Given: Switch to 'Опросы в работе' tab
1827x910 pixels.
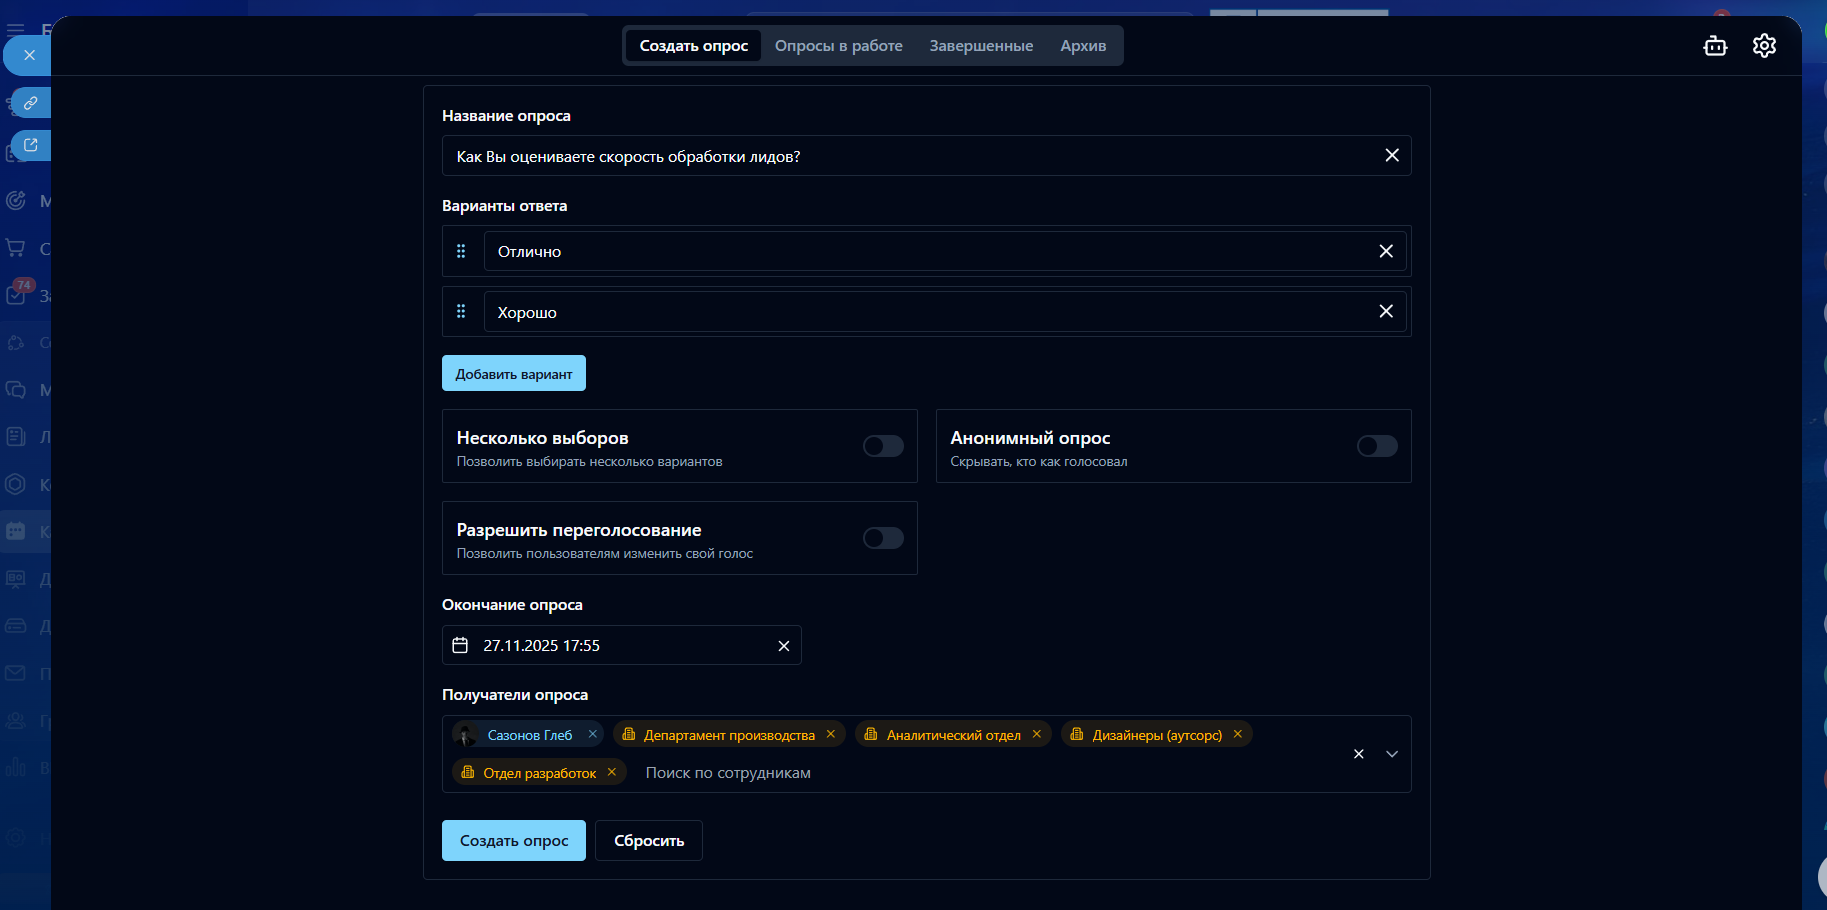Looking at the screenshot, I should pyautogui.click(x=838, y=46).
